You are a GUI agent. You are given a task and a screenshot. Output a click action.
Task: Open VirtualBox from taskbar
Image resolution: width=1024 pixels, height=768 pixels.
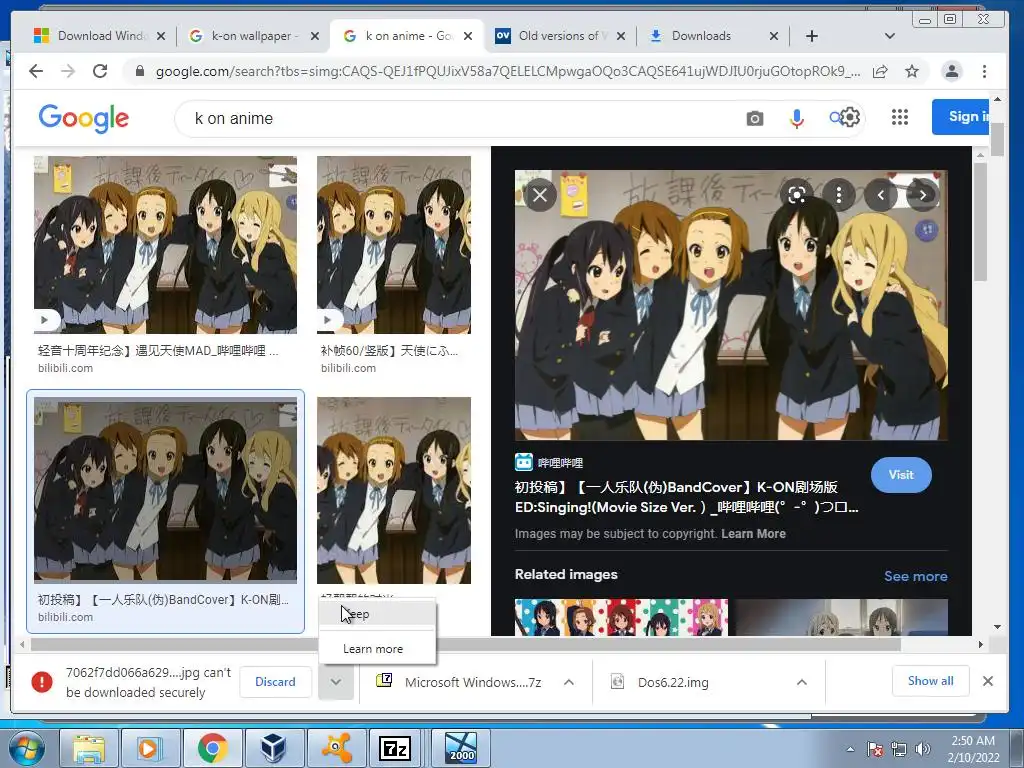[274, 748]
